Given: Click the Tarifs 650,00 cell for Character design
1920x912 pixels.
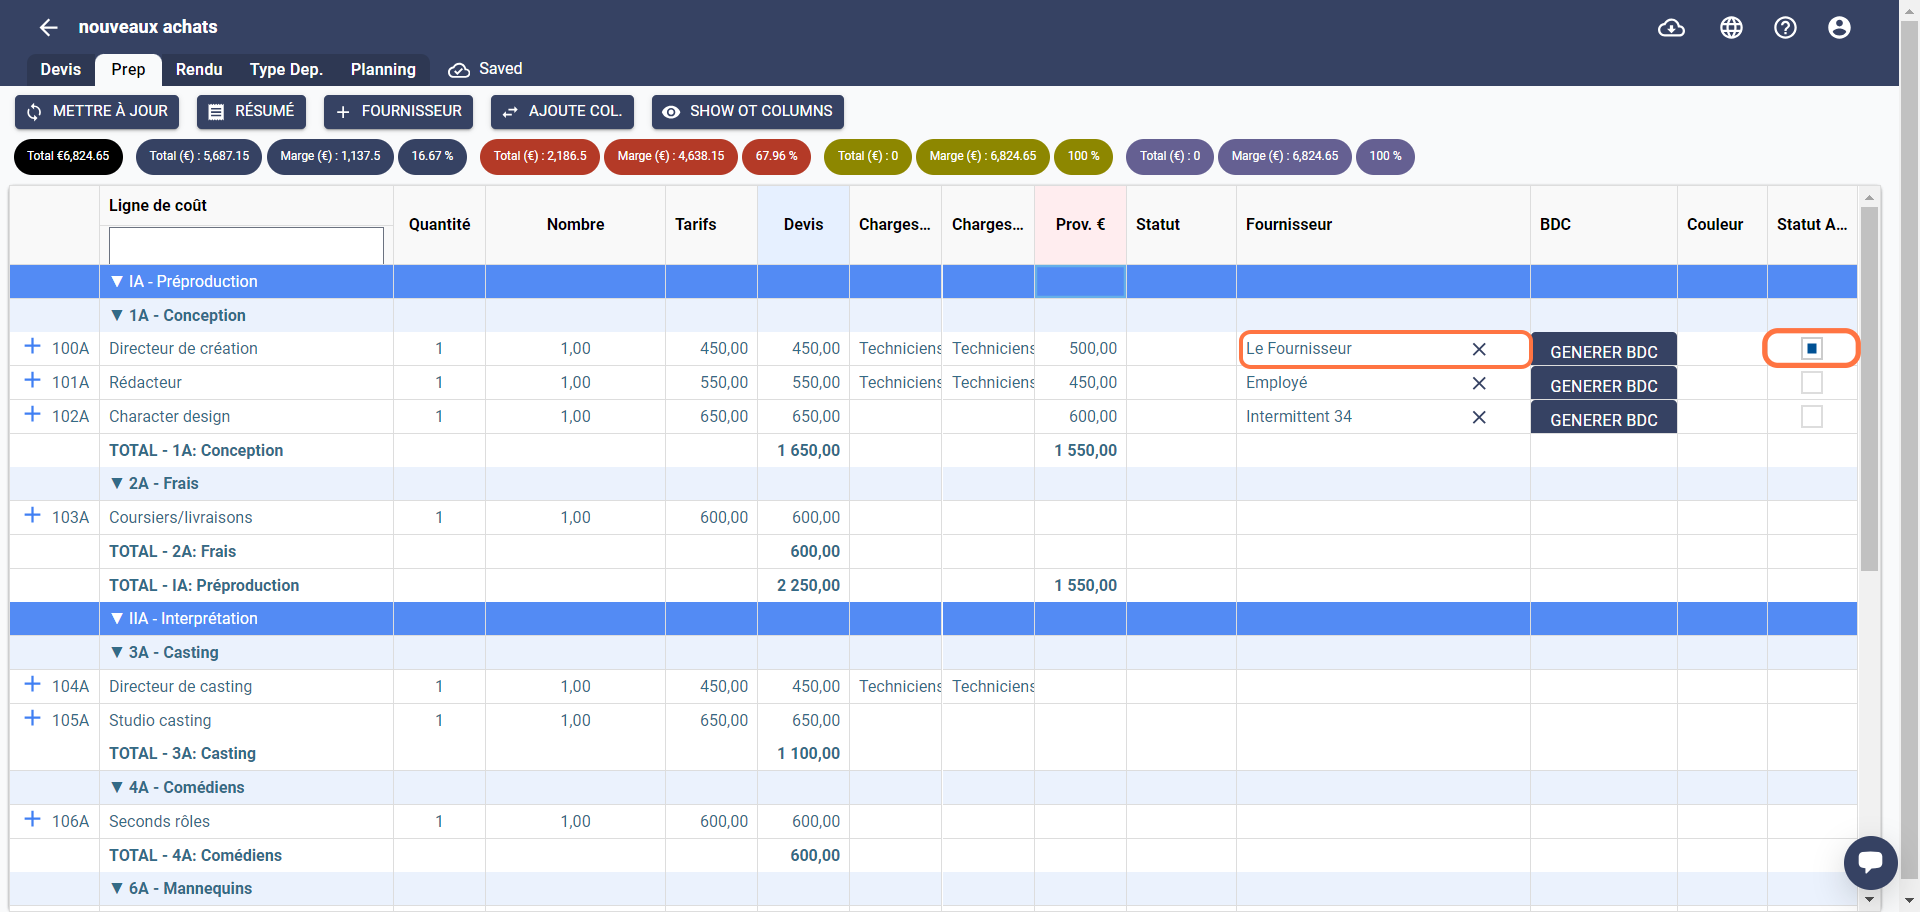Looking at the screenshot, I should (711, 417).
